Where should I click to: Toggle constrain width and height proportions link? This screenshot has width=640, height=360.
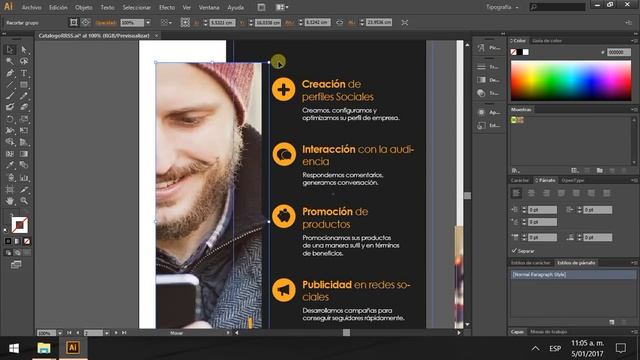(339, 22)
